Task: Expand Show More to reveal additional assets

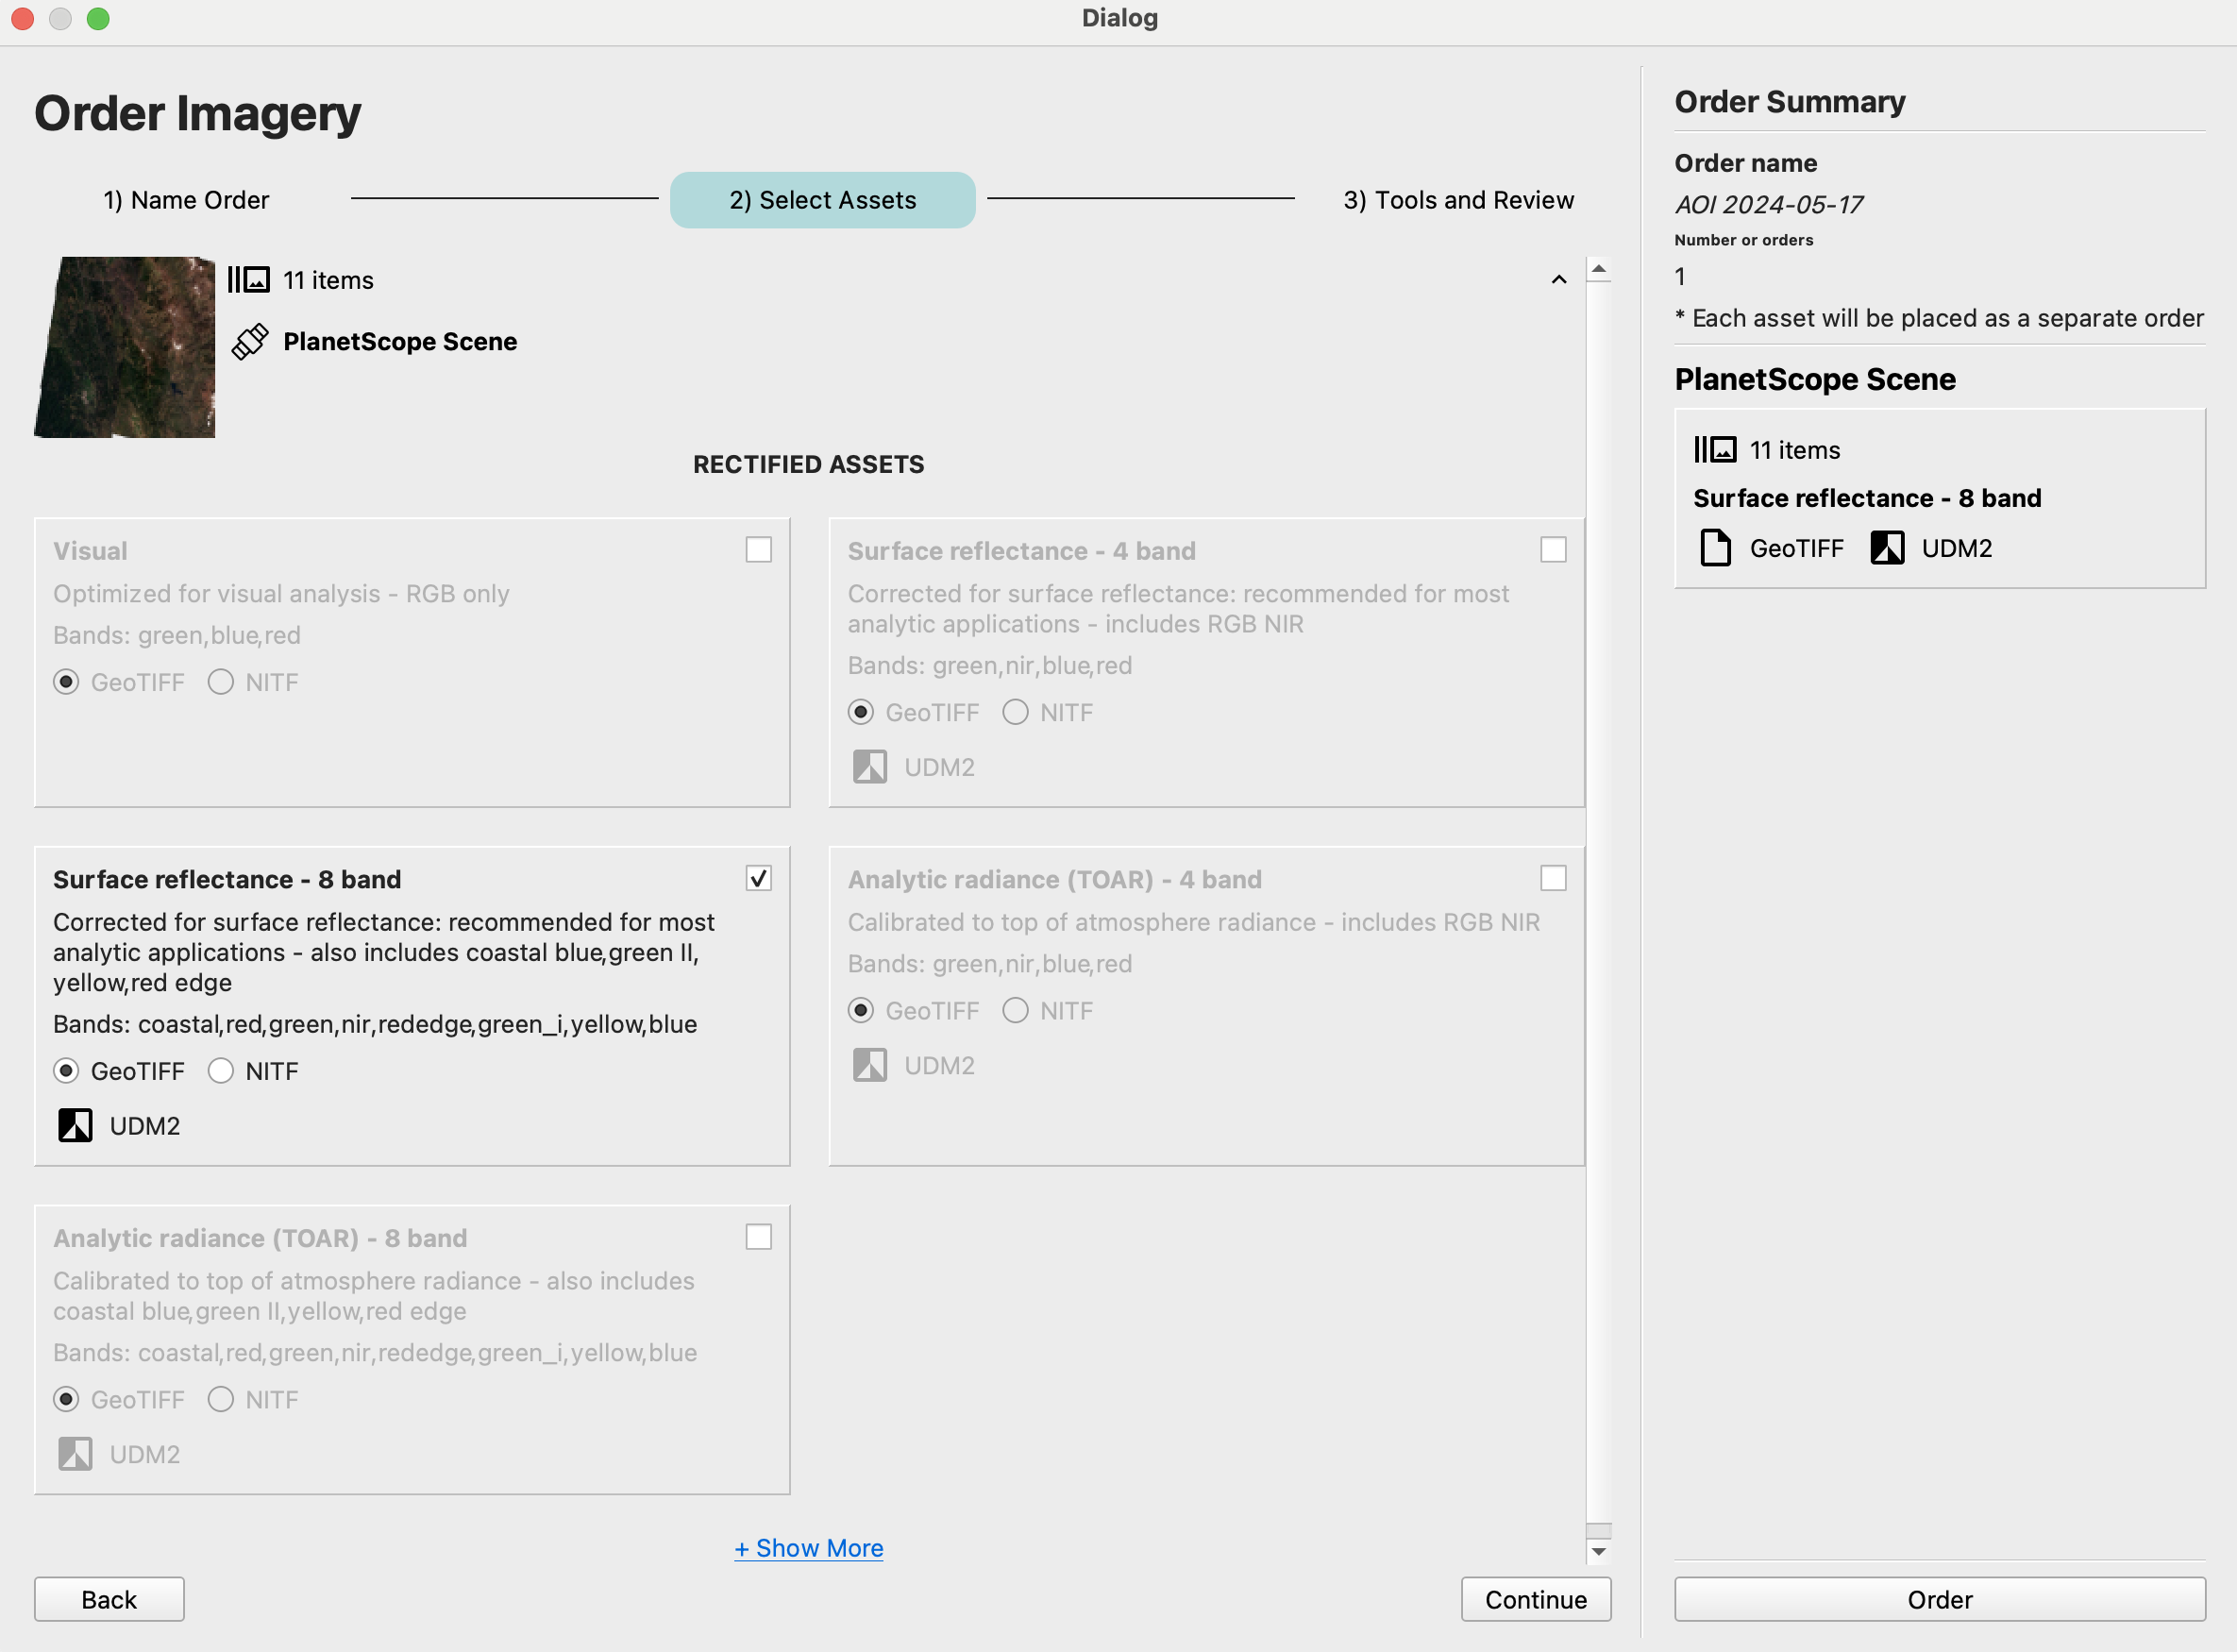Action: click(x=809, y=1547)
